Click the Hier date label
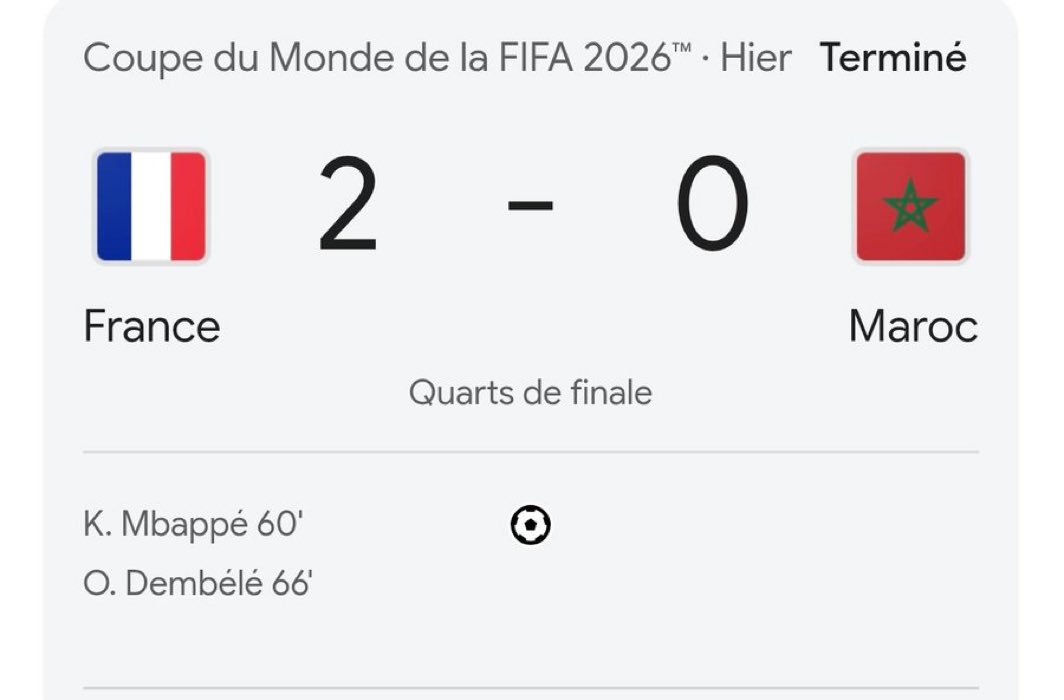 pyautogui.click(x=756, y=58)
